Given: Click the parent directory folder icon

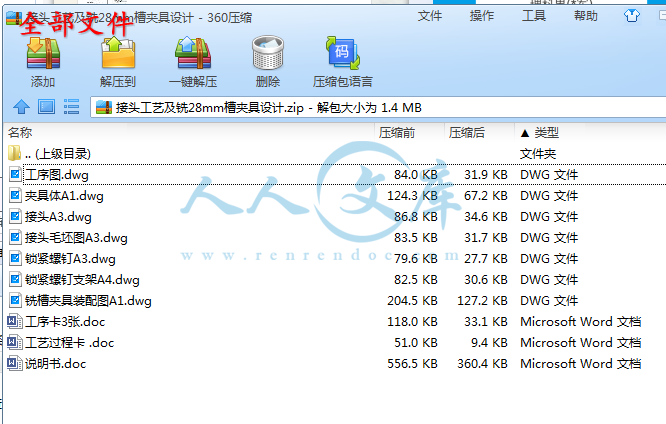Looking at the screenshot, I should 14,153.
